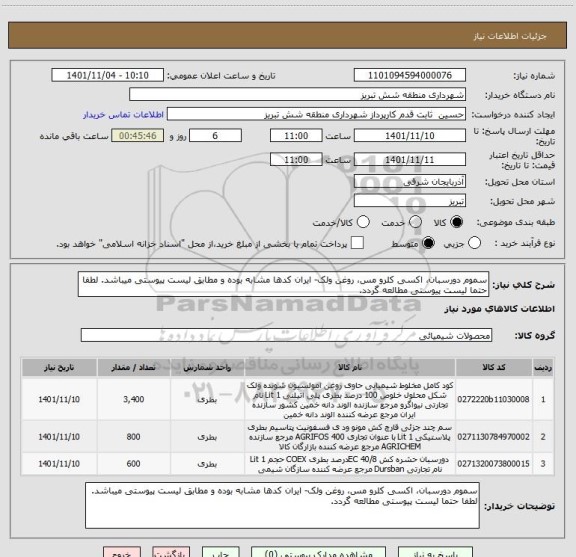Click the جزئیات اطلاعات نیاز header title
Image resolution: width=576 pixels, height=557 pixels.
coord(510,36)
